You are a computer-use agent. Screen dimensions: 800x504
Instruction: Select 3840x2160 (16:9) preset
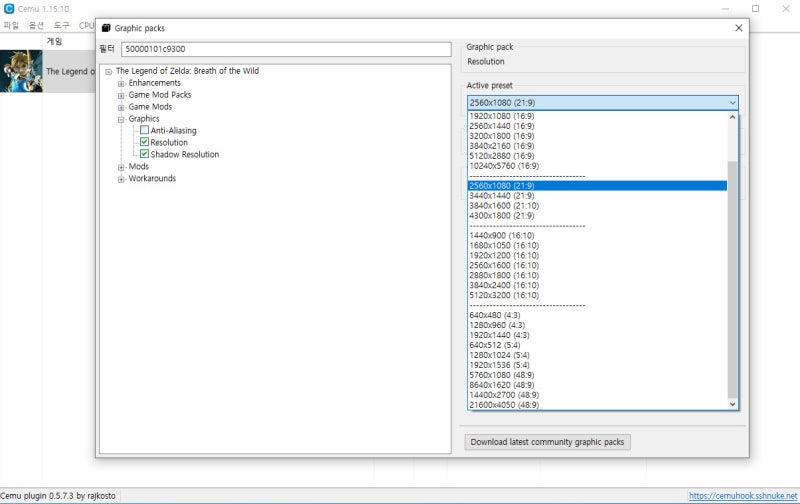tap(597, 146)
